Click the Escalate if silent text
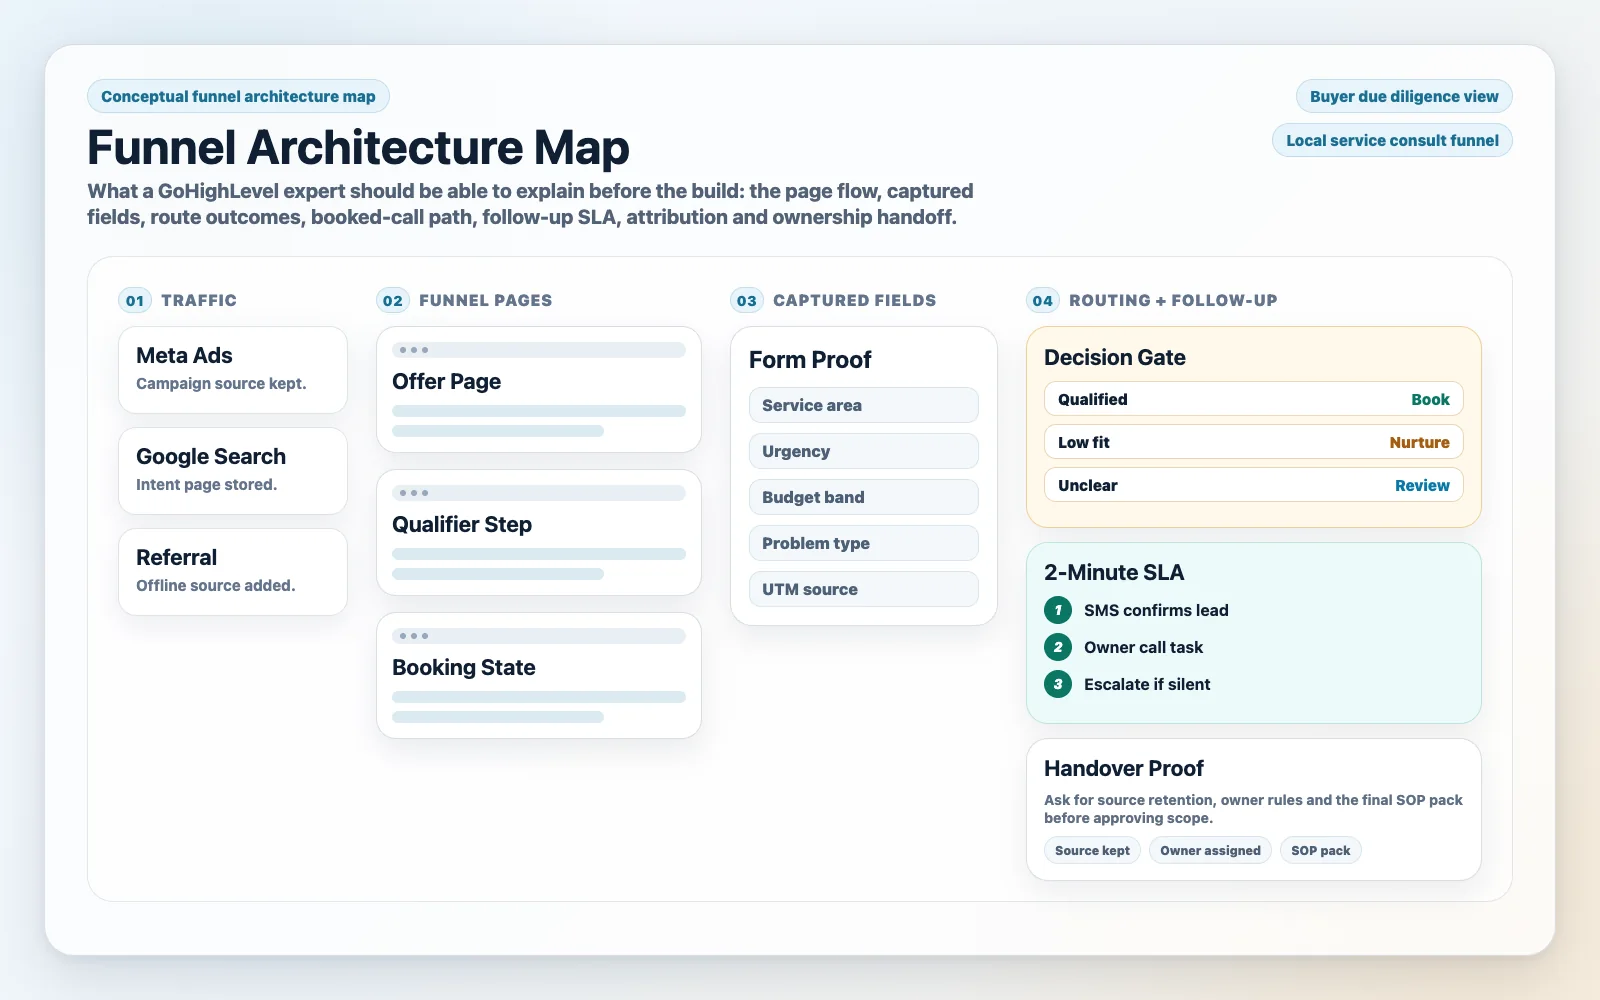The height and width of the screenshot is (1000, 1600). click(1147, 684)
